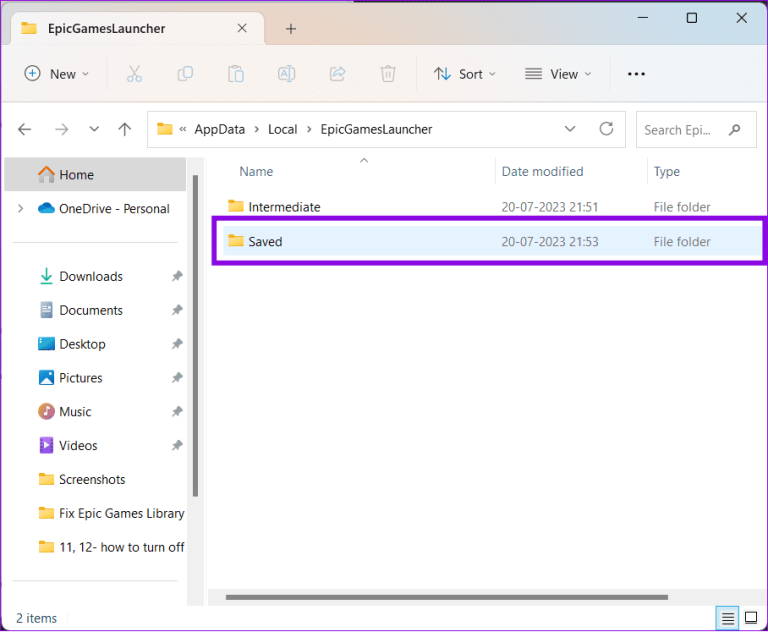
Task: Click the pin icon beside Documents
Action: point(177,310)
